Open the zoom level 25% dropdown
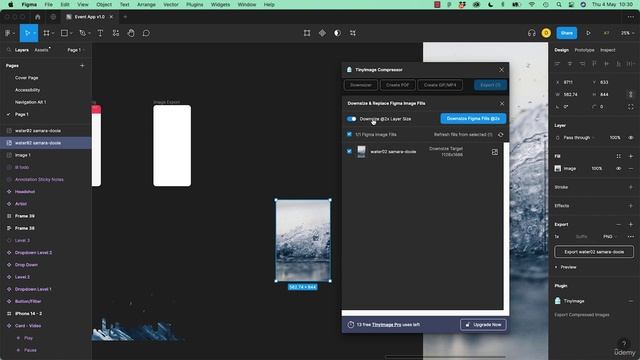The width and height of the screenshot is (640, 360). [627, 33]
